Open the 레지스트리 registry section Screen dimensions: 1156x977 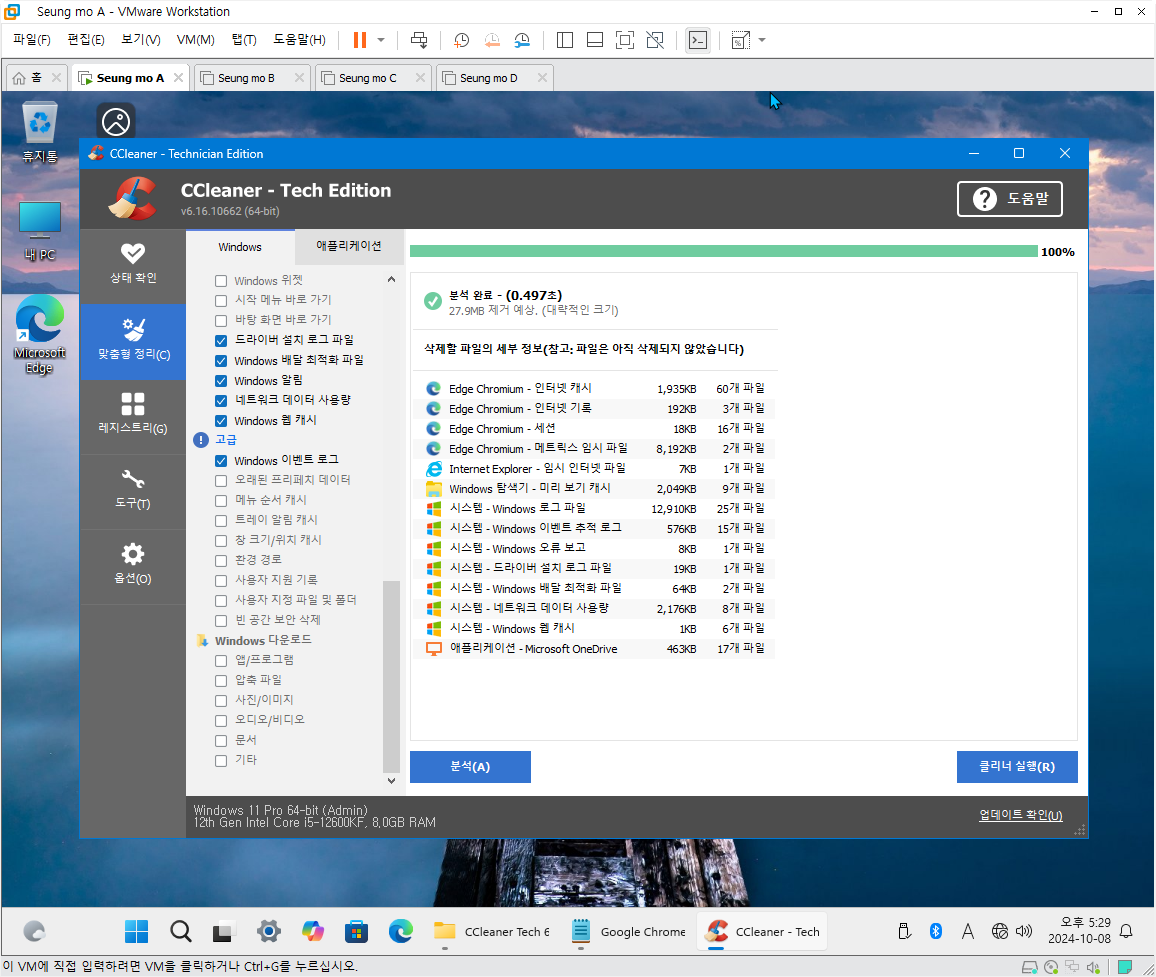click(x=133, y=415)
